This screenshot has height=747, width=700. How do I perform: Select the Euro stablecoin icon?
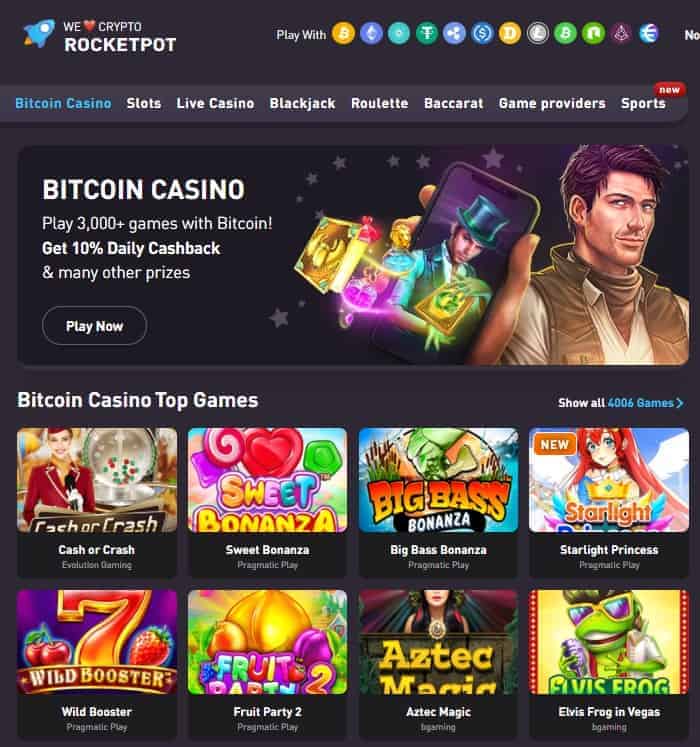point(649,33)
